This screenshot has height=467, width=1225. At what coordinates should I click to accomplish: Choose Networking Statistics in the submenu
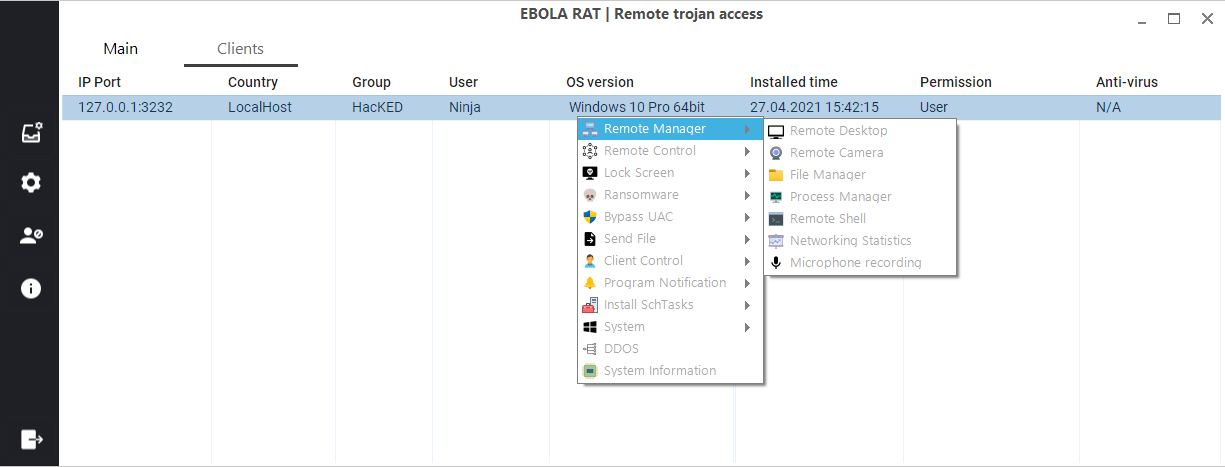[x=850, y=241]
